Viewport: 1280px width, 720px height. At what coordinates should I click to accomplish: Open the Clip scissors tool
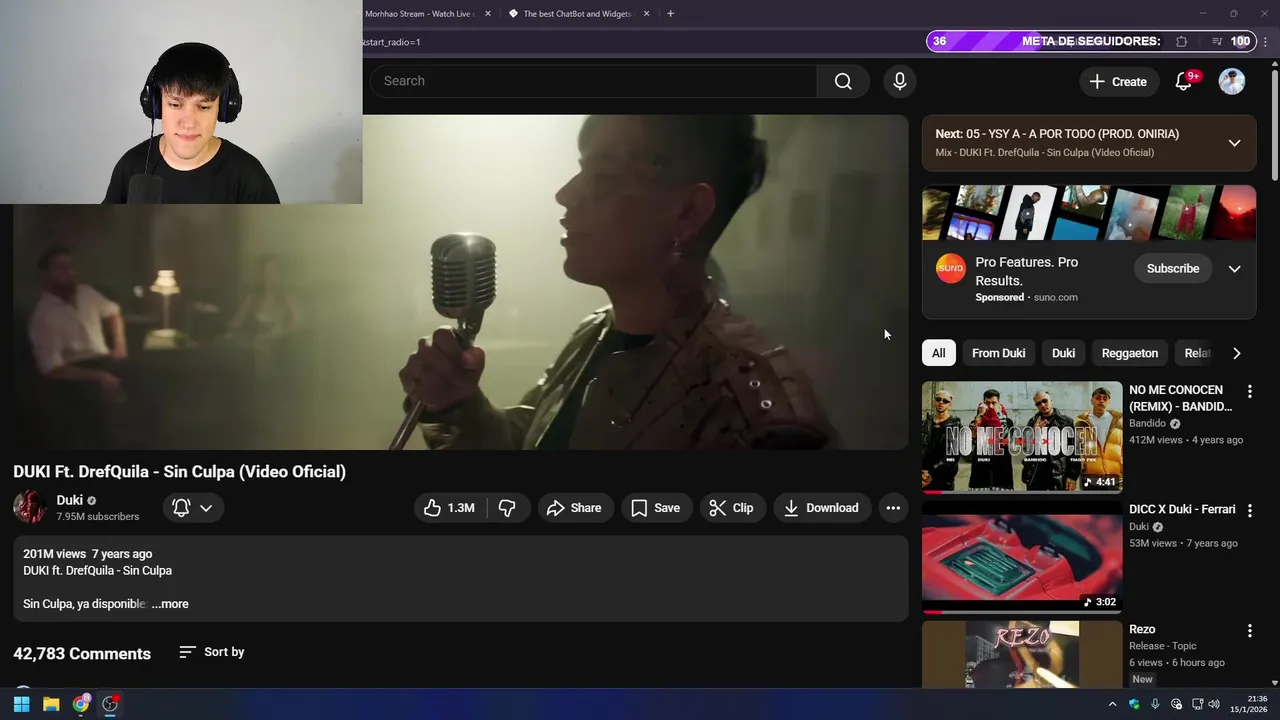pos(731,508)
